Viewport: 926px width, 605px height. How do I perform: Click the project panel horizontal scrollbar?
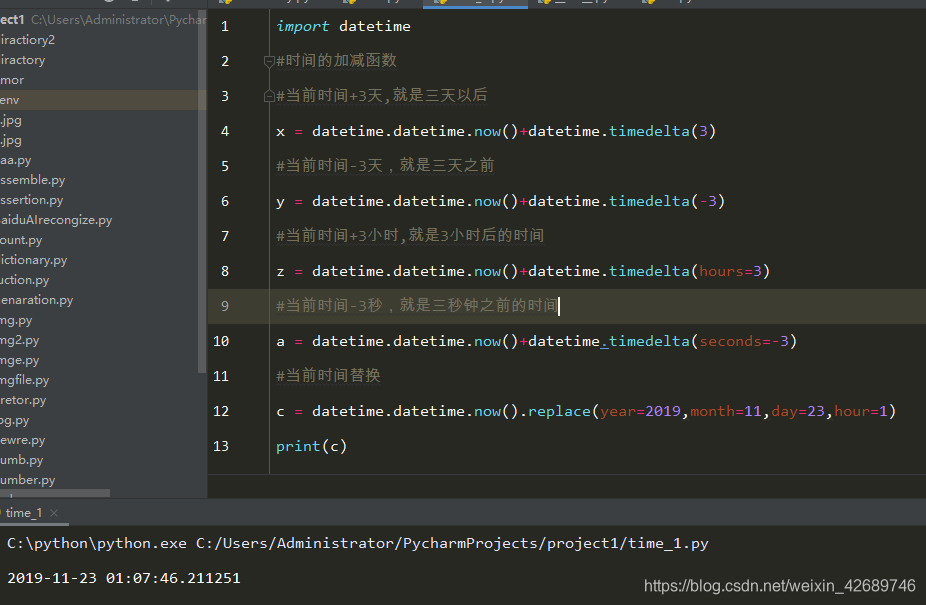click(55, 493)
